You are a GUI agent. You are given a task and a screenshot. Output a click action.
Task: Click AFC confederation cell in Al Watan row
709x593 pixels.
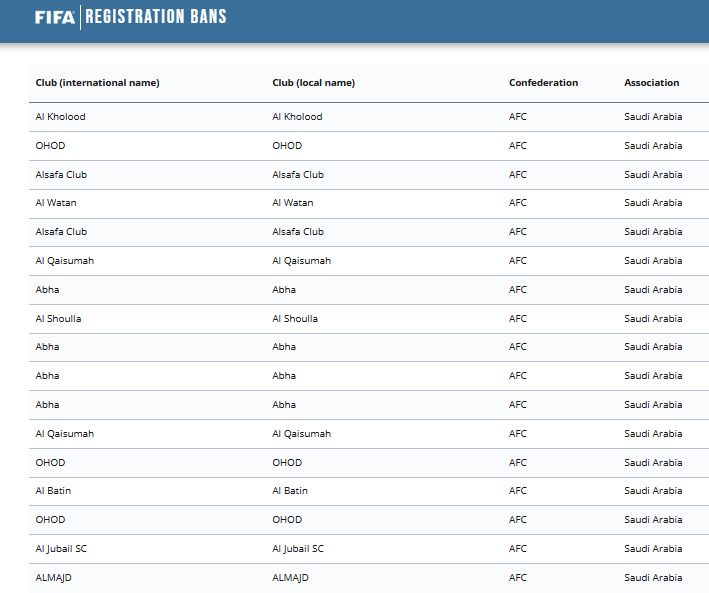[x=517, y=203]
